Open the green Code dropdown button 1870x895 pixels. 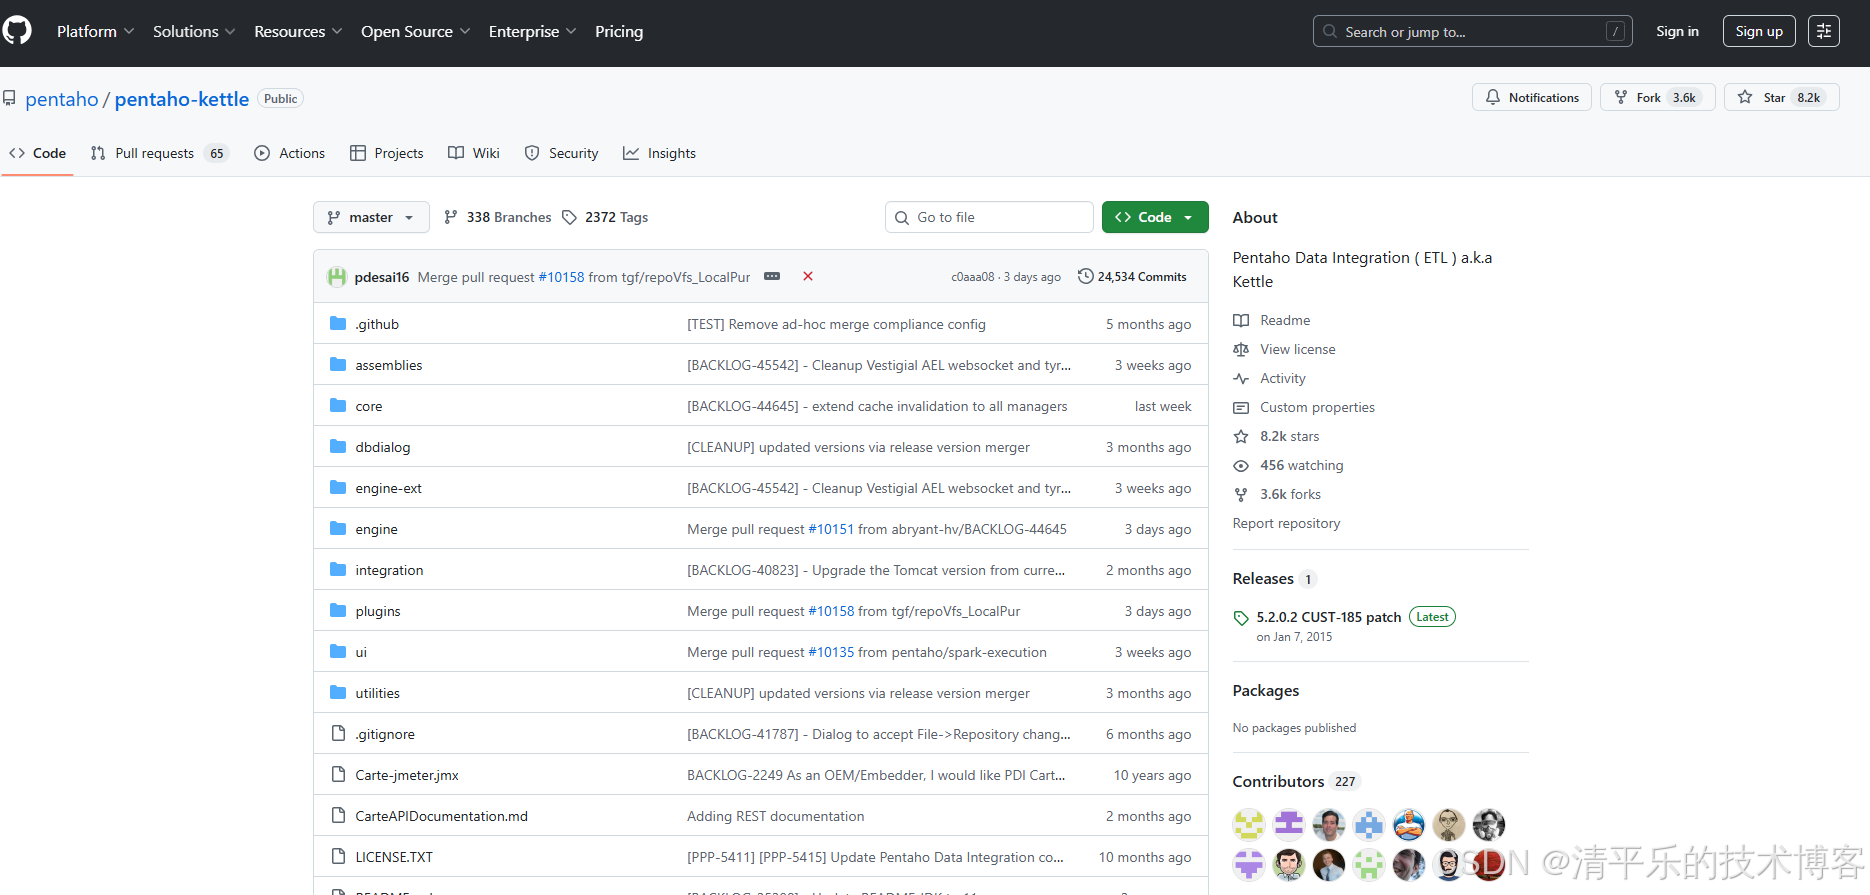coord(1155,217)
